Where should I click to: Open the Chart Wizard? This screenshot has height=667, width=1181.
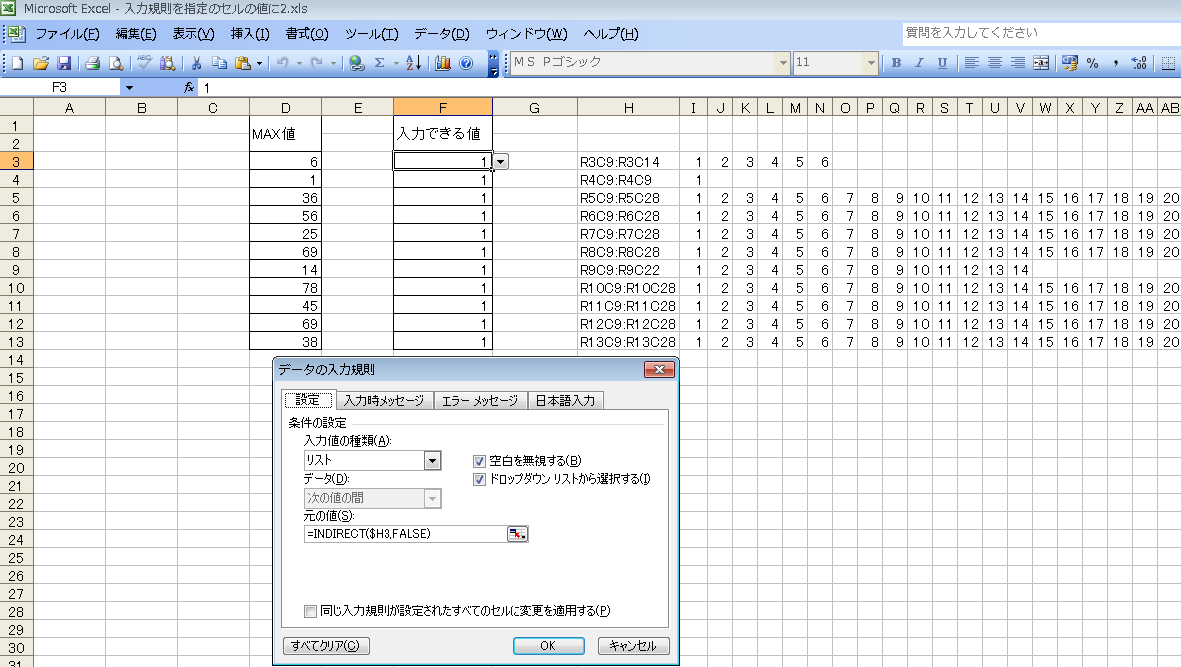coord(441,64)
